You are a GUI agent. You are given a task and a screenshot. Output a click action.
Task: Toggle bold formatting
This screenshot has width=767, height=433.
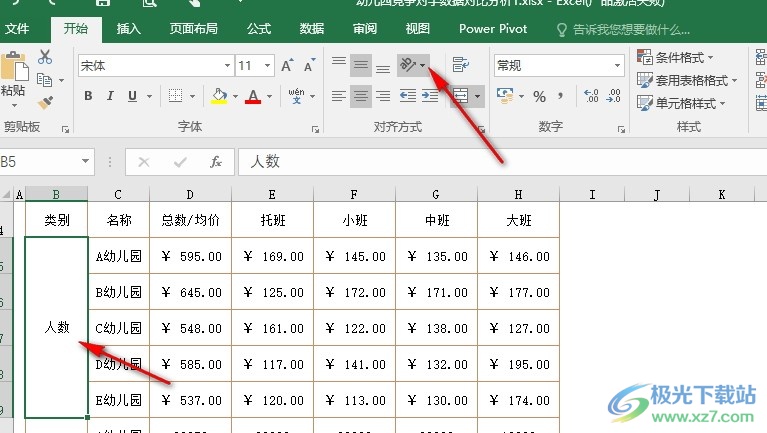click(x=88, y=96)
